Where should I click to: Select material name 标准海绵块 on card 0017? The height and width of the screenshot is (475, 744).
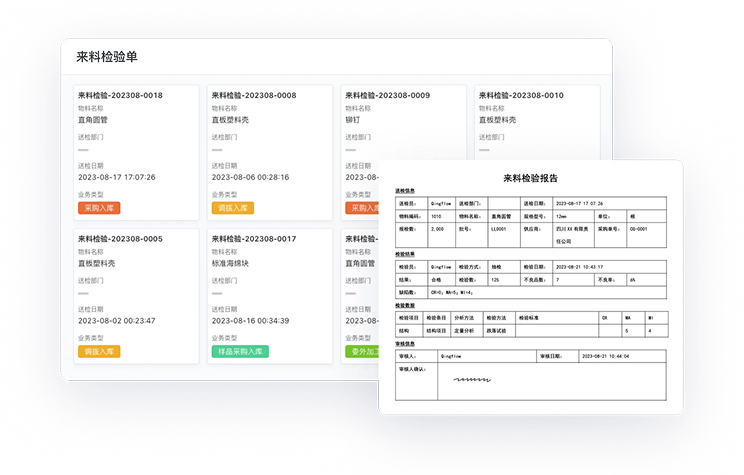click(230, 263)
